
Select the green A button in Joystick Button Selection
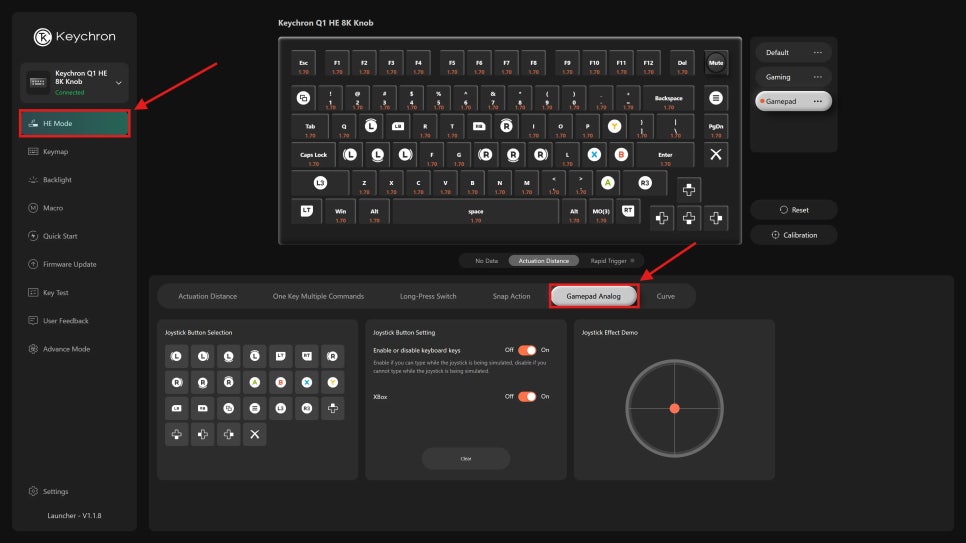[254, 382]
